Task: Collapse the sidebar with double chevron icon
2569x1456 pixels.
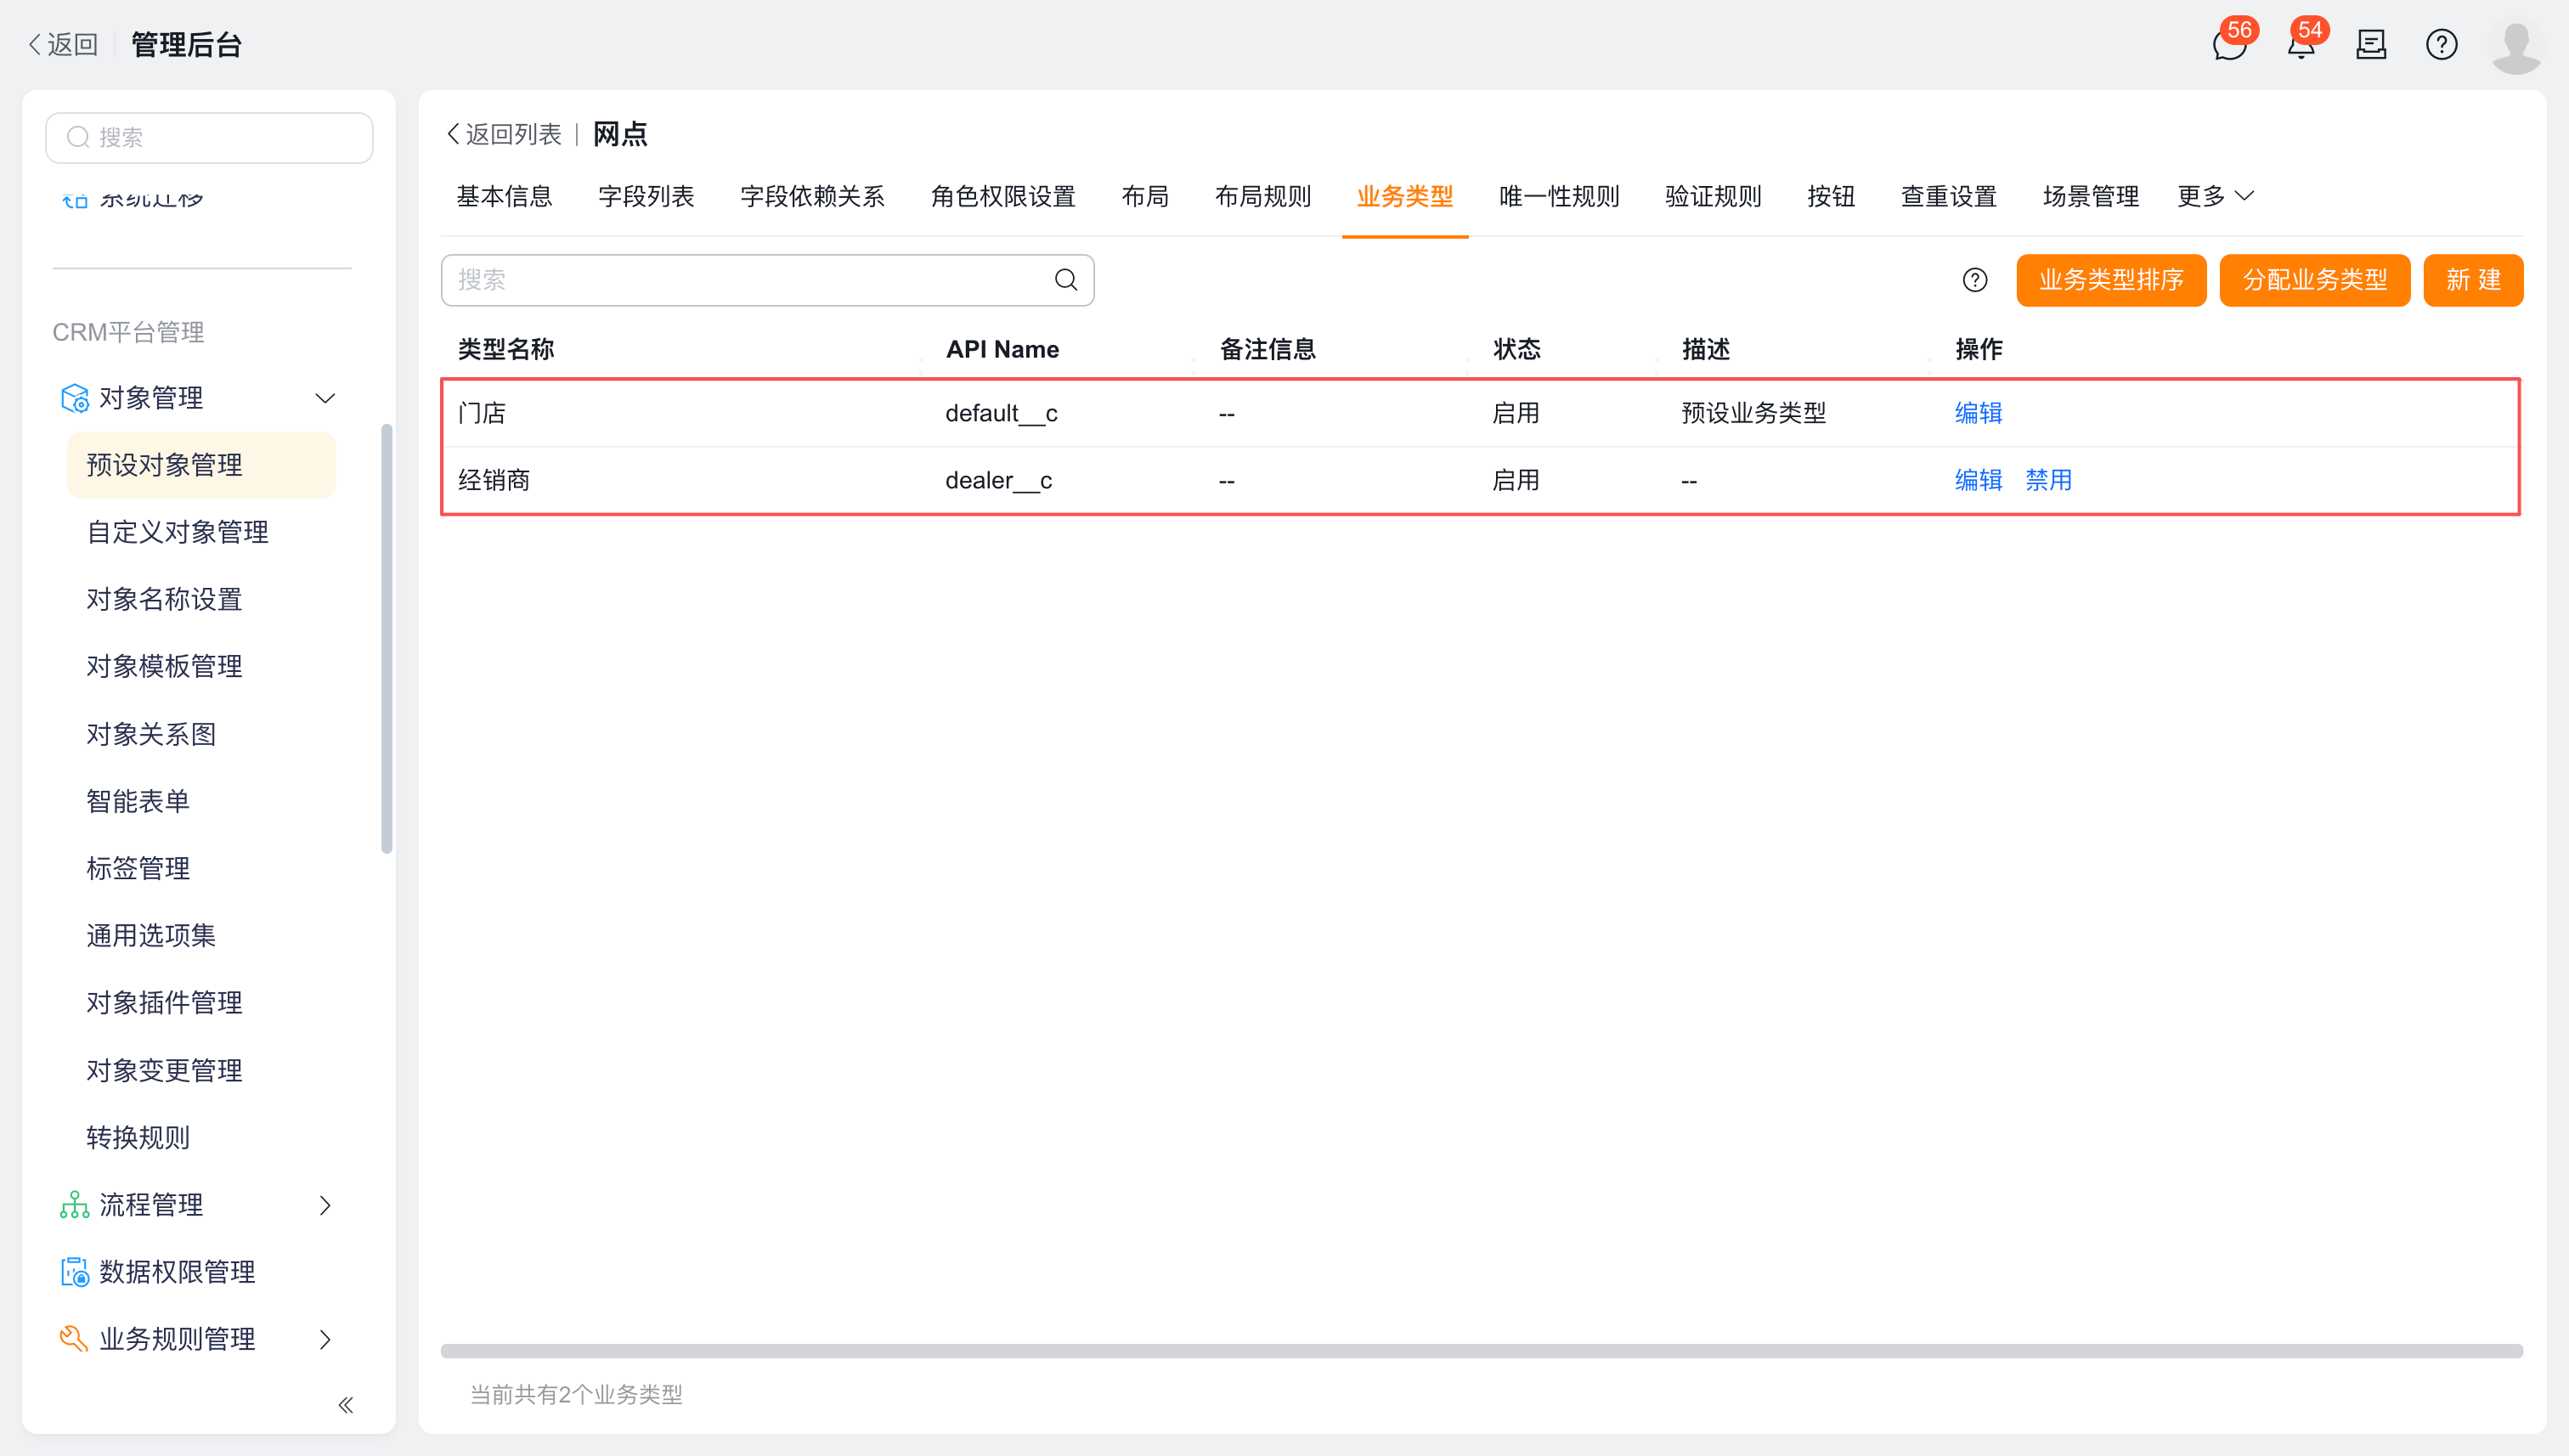Action: pos(345,1404)
